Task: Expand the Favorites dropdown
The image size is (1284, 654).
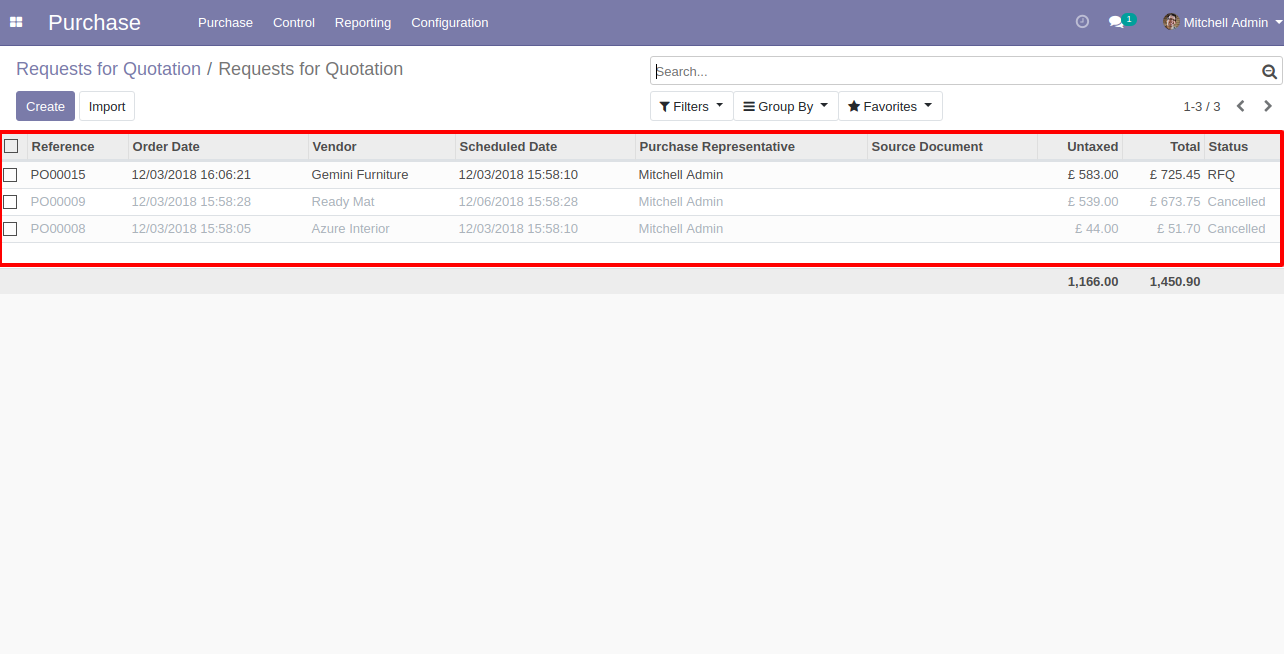Action: pyautogui.click(x=890, y=106)
